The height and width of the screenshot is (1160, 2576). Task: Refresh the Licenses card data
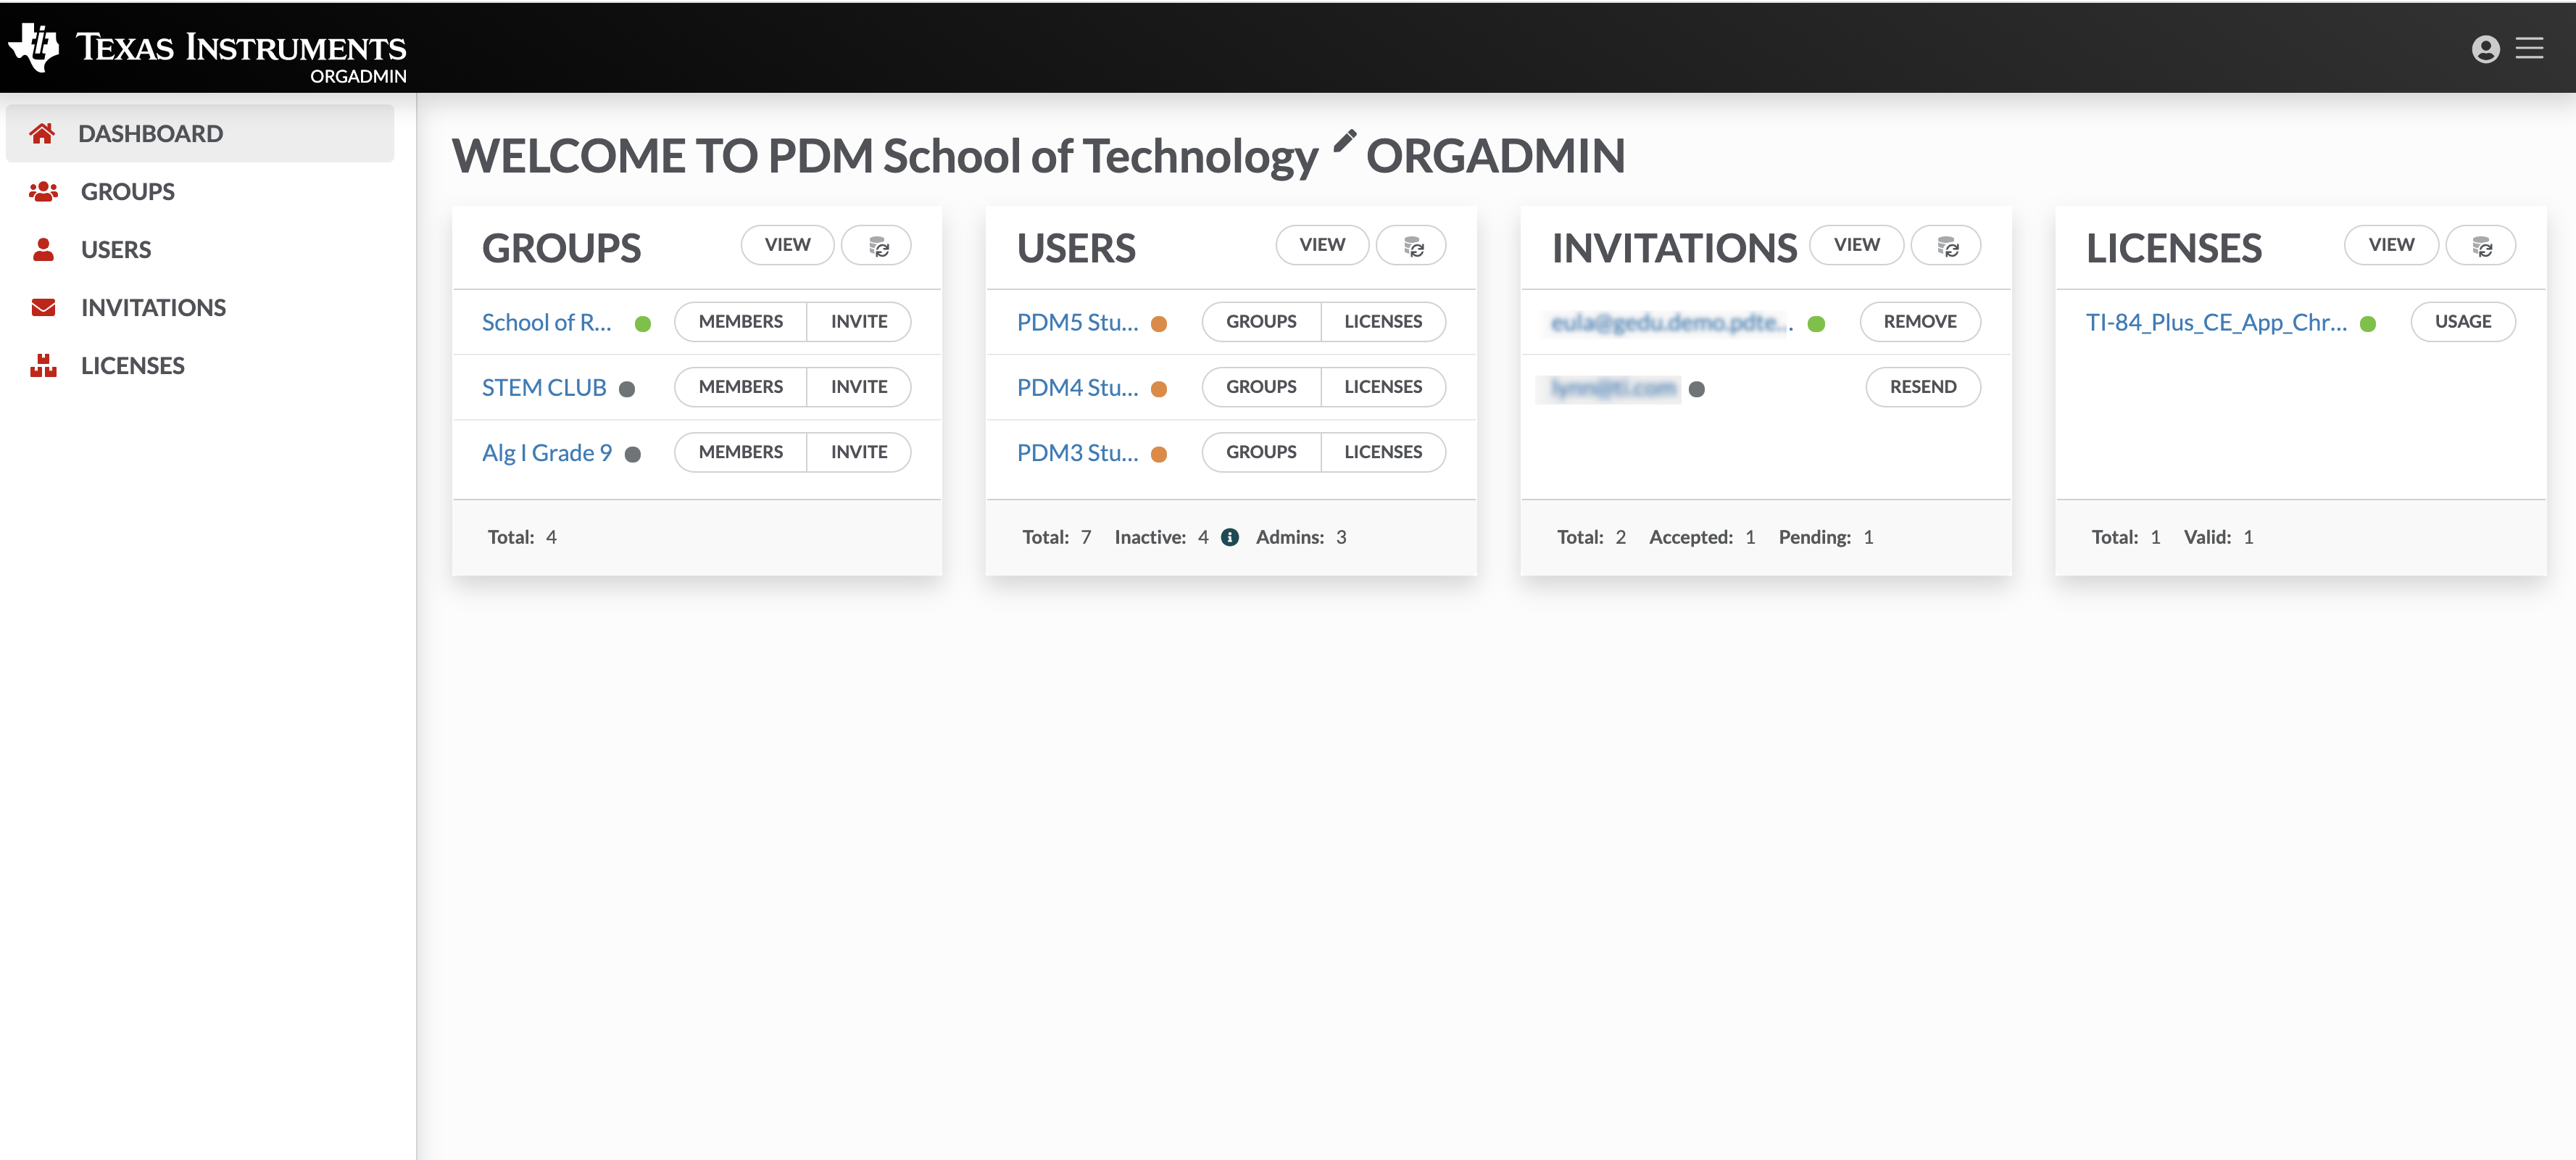tap(2481, 246)
